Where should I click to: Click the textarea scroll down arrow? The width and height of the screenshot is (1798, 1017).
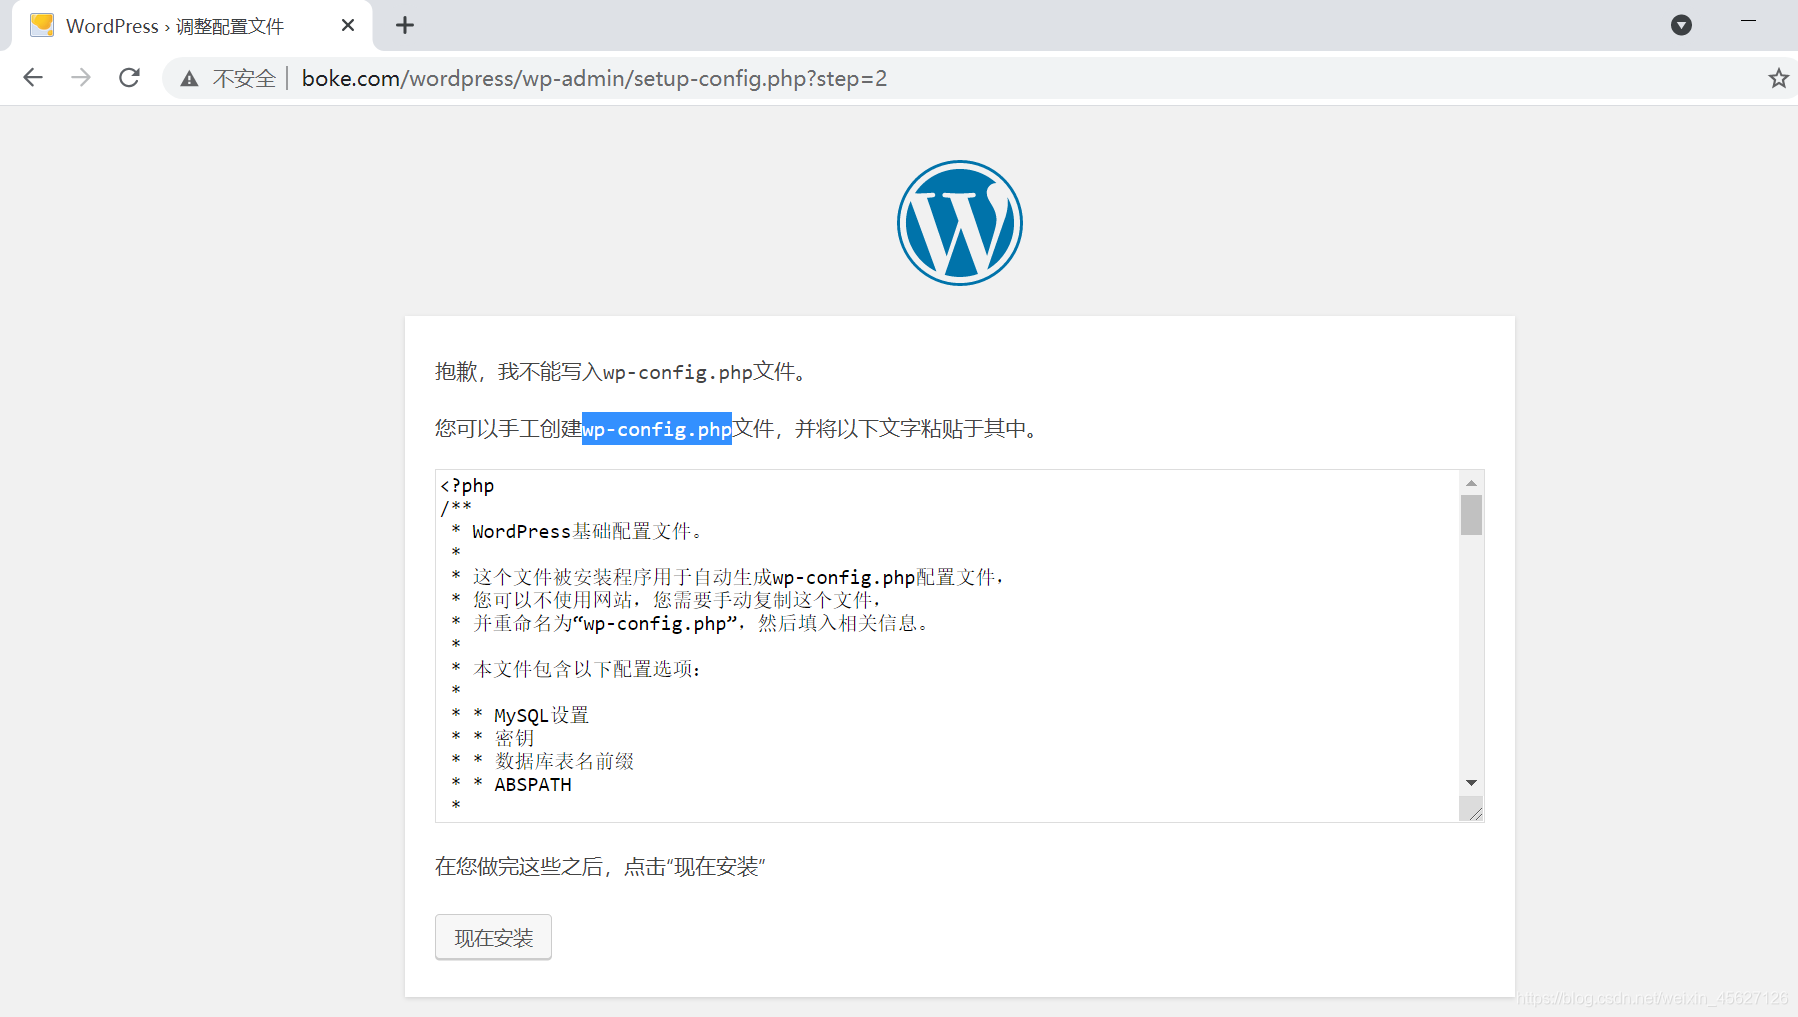1471,783
